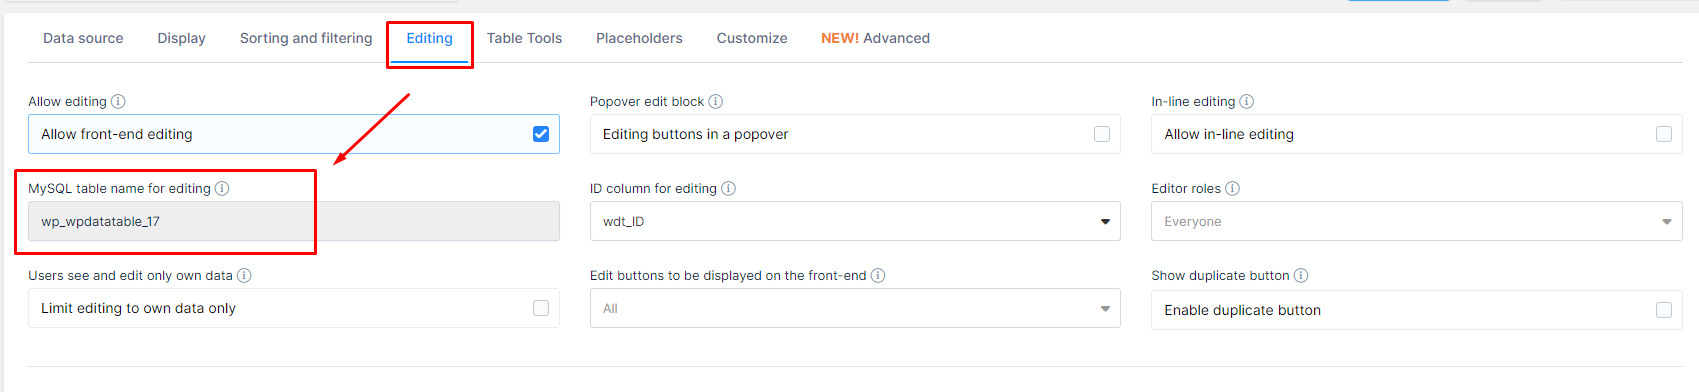This screenshot has width=1699, height=392.
Task: Click info icon beside Show duplicate button
Action: pyautogui.click(x=1301, y=275)
